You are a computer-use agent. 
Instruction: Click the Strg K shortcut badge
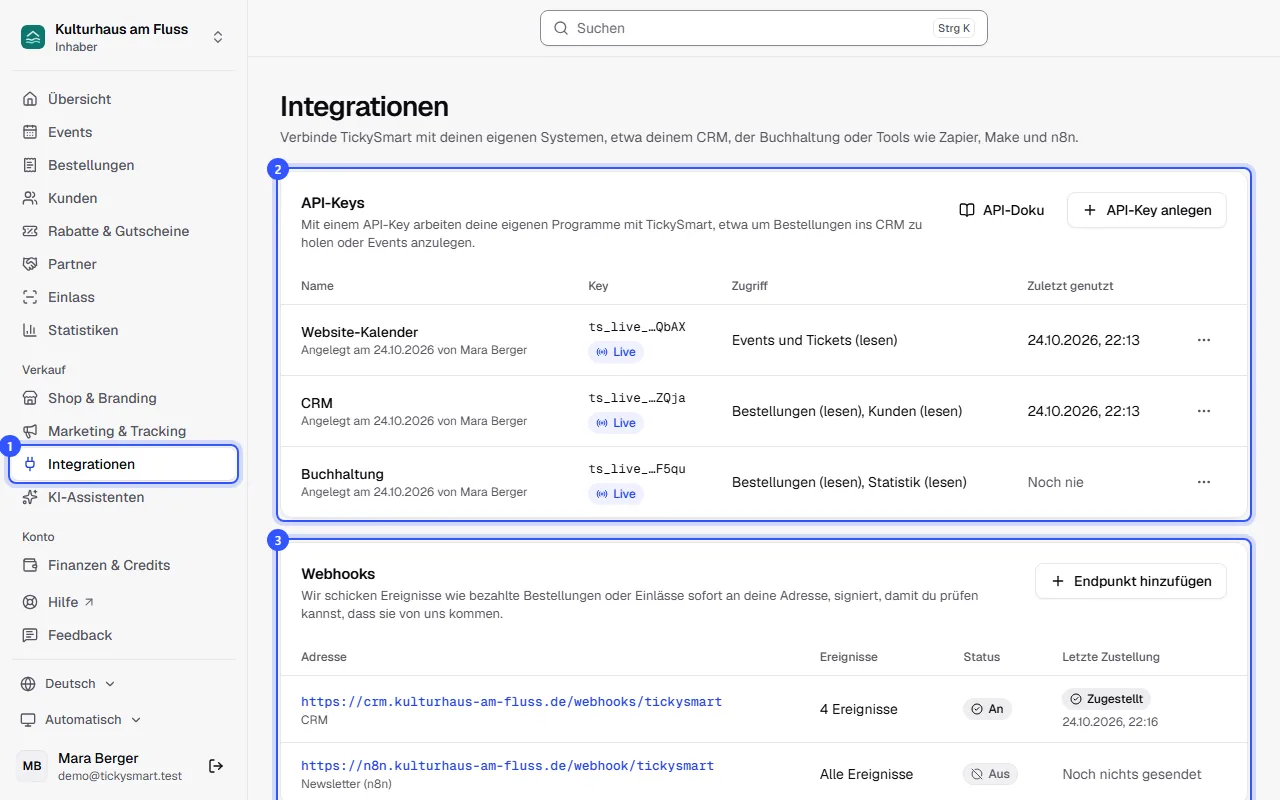click(954, 28)
